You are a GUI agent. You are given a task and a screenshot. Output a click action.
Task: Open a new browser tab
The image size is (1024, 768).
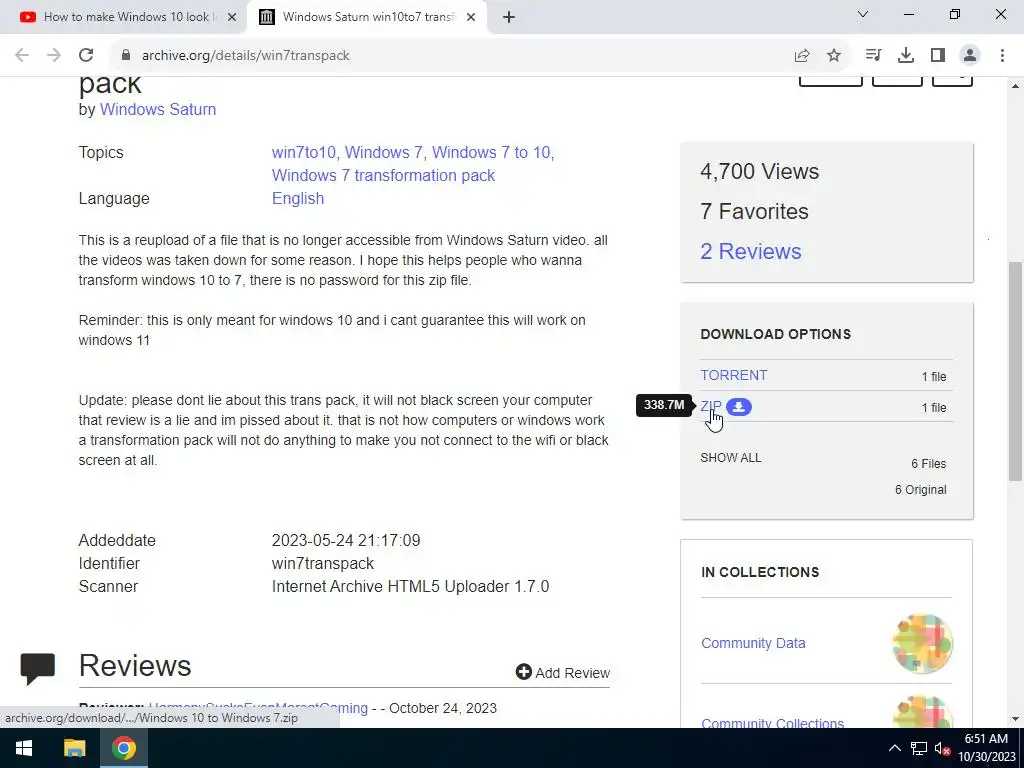click(x=509, y=17)
